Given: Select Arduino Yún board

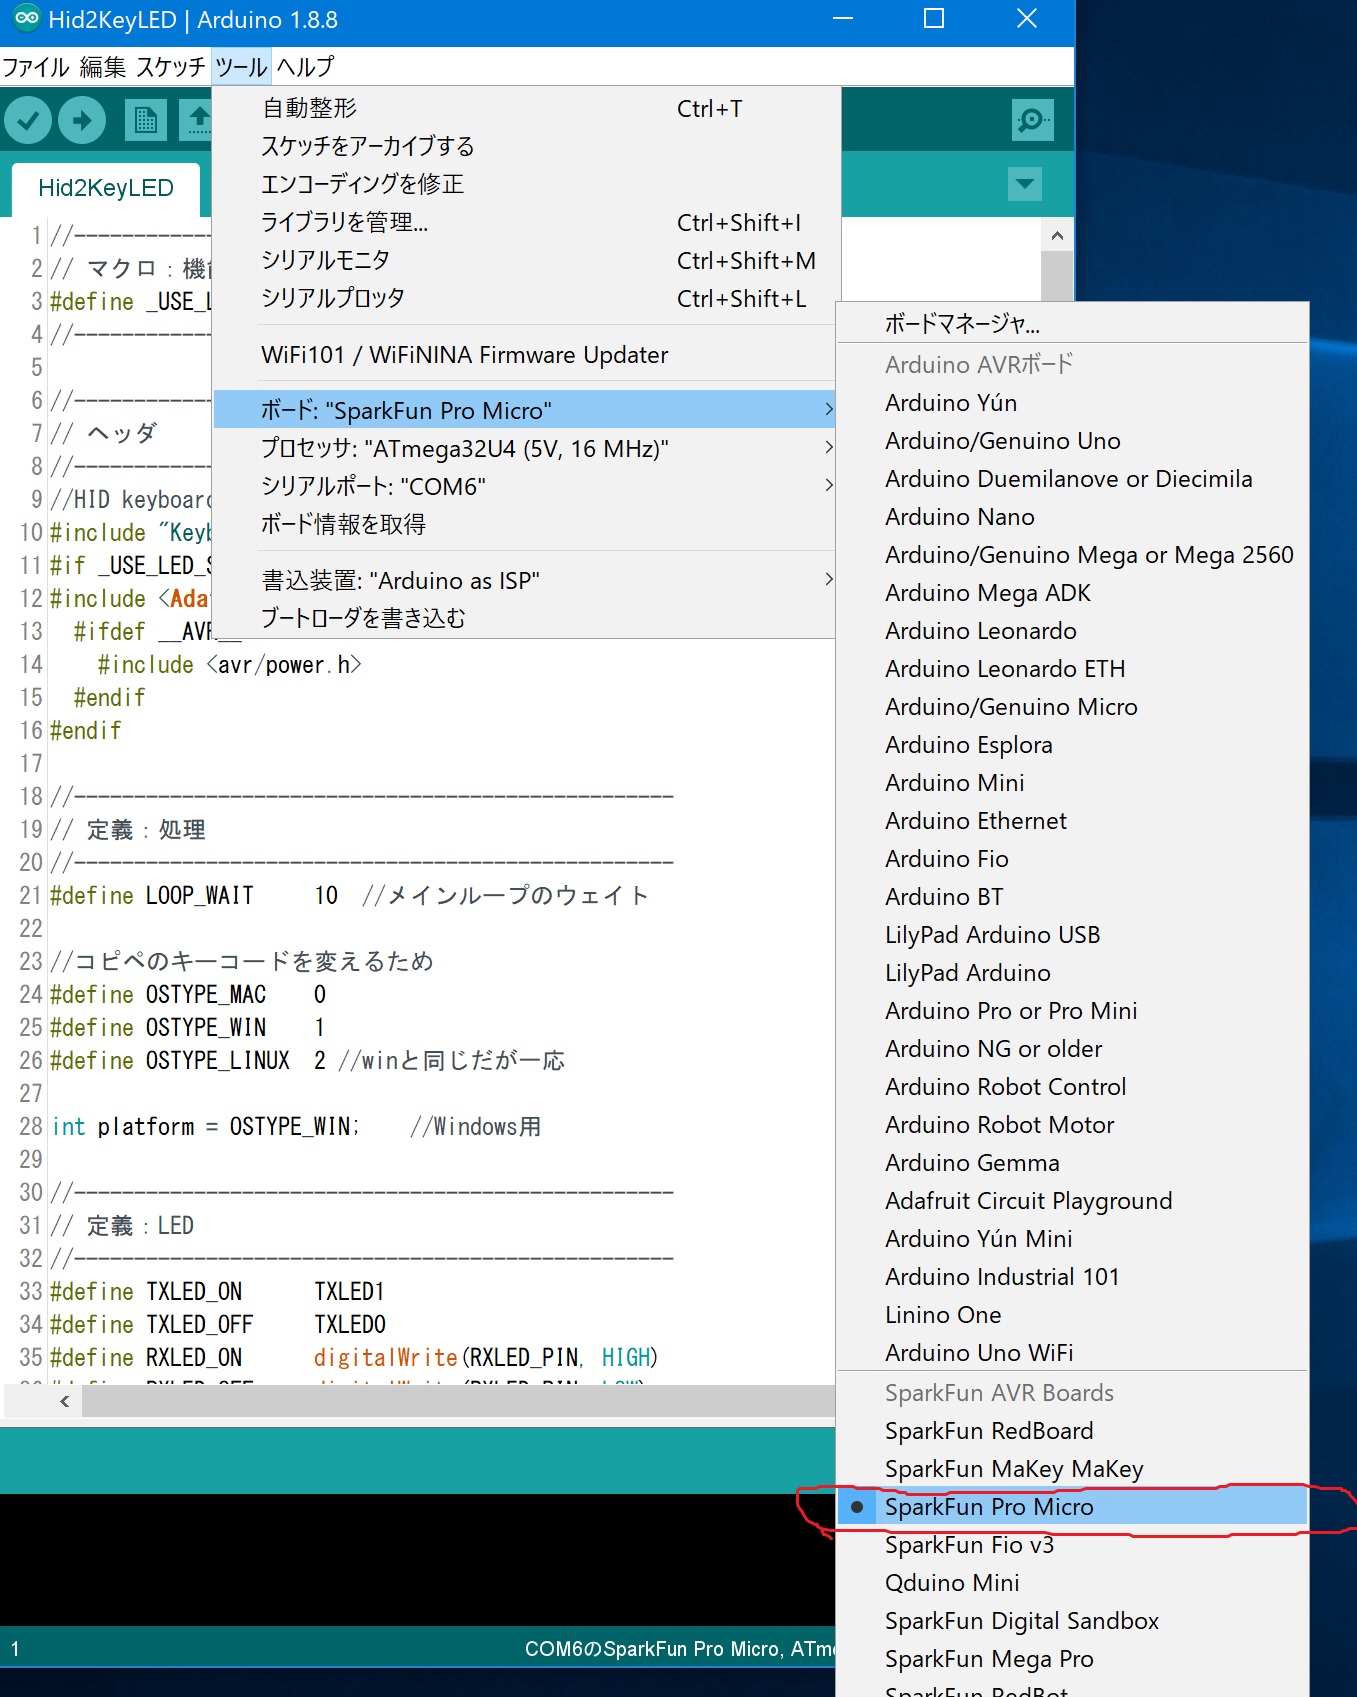Looking at the screenshot, I should pos(1072,403).
